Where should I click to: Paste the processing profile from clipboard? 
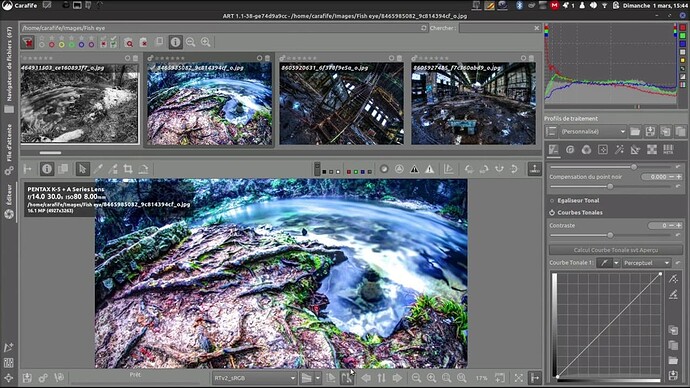pyautogui.click(x=680, y=132)
